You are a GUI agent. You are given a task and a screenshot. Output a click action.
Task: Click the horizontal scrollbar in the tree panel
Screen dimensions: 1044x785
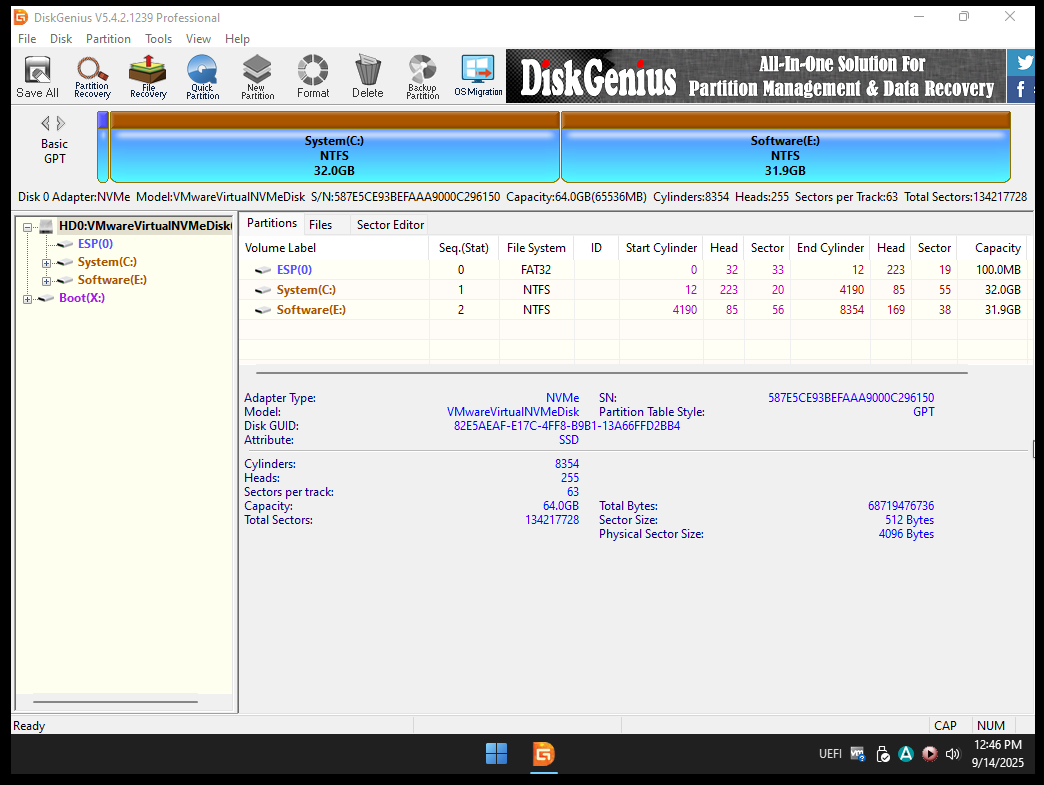click(115, 701)
